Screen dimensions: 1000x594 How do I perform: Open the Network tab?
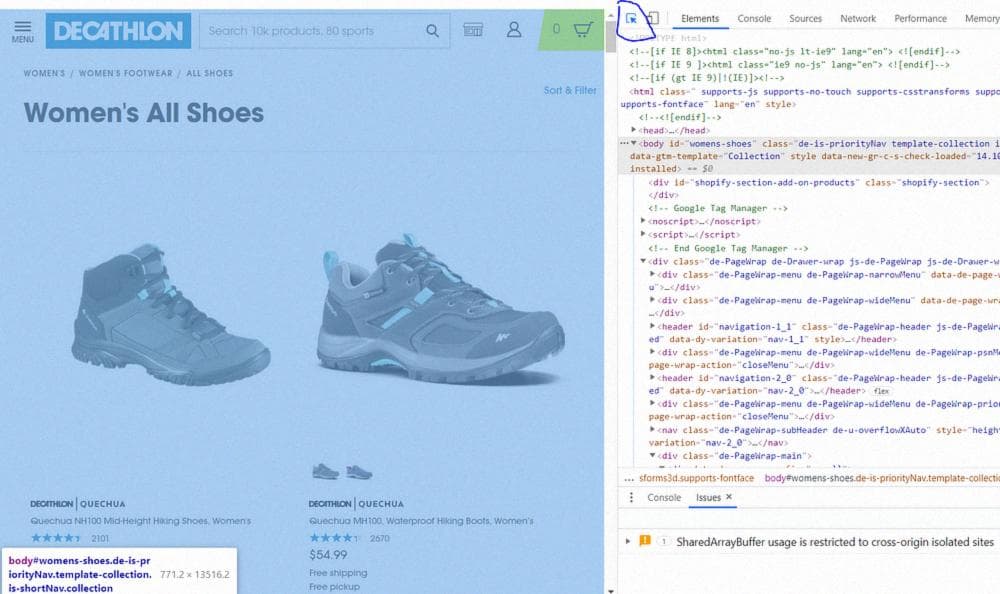pyautogui.click(x=858, y=19)
